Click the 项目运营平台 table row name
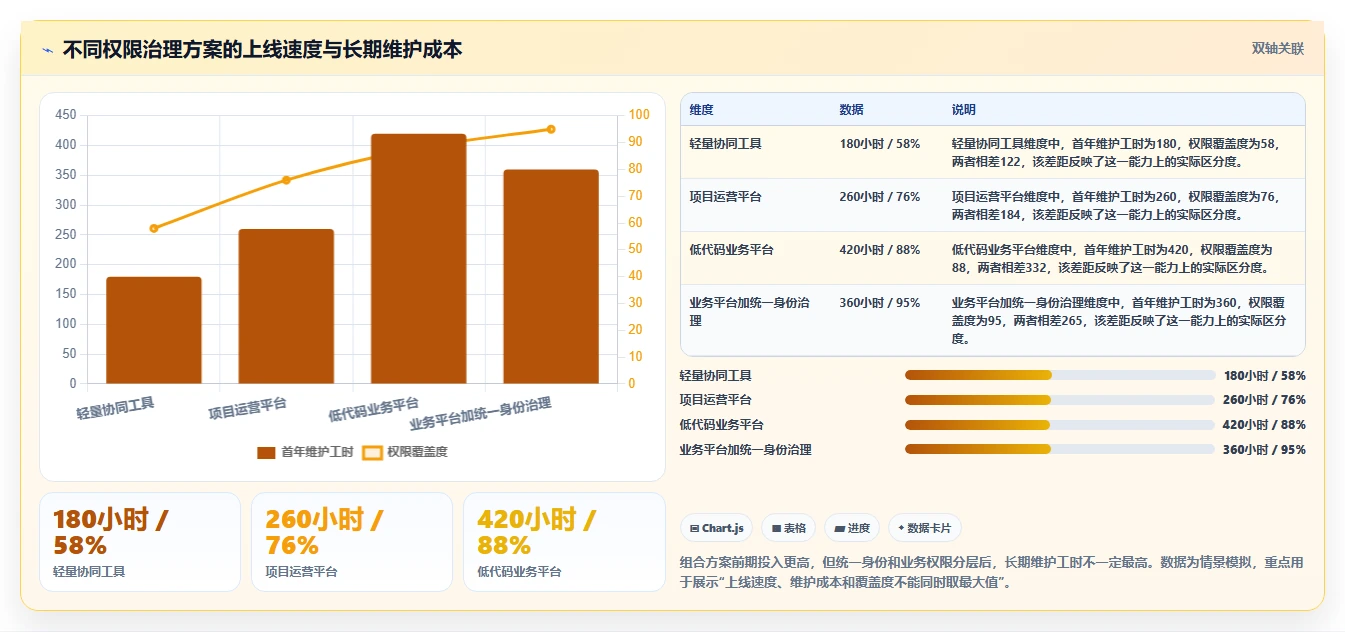This screenshot has width=1345, height=632. pyautogui.click(x=725, y=197)
